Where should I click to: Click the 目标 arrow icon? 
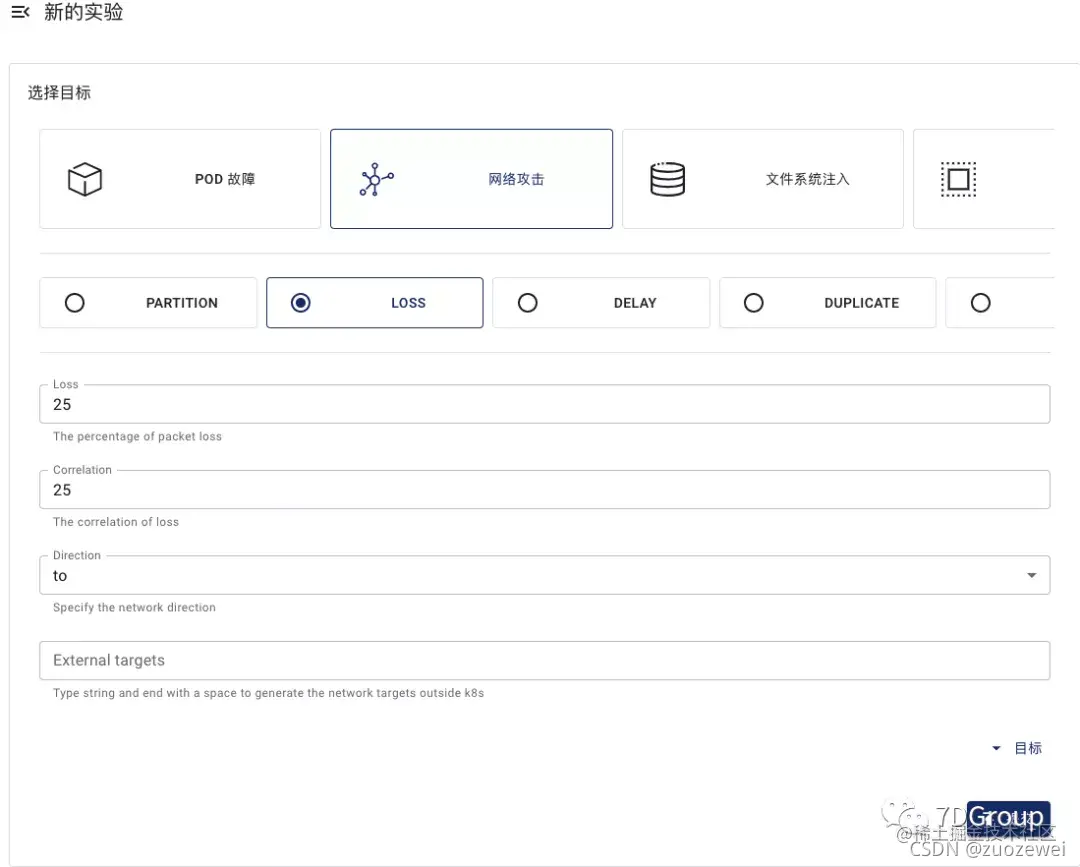click(995, 747)
